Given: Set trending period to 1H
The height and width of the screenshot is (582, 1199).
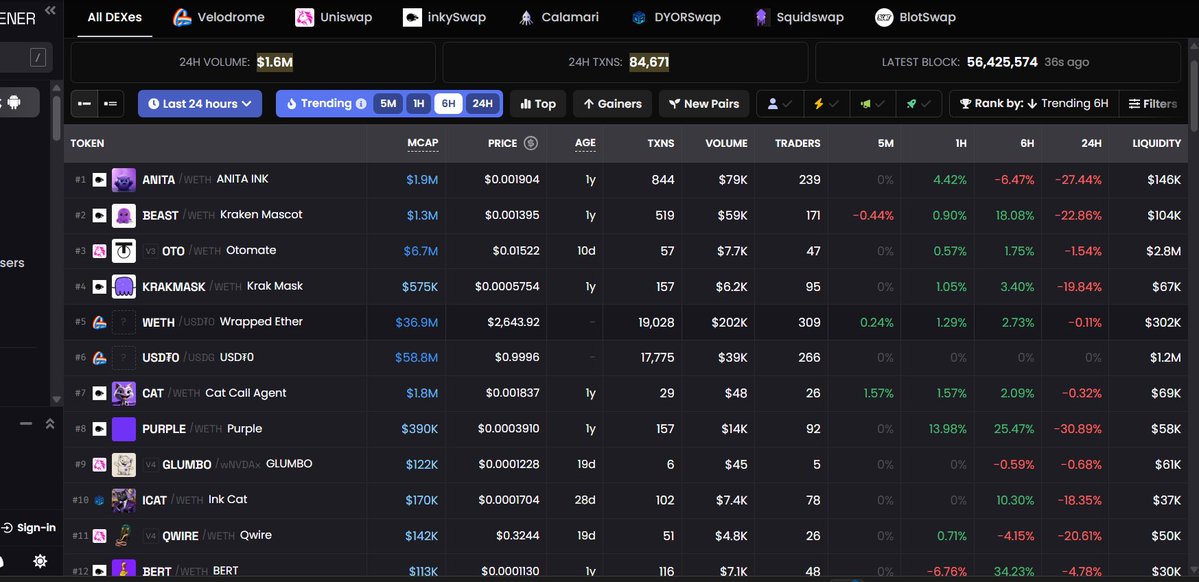Looking at the screenshot, I should [418, 103].
